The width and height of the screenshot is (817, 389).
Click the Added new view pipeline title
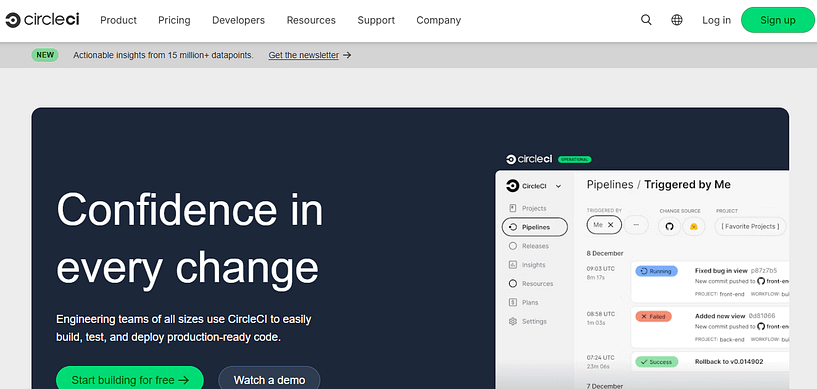pos(720,316)
